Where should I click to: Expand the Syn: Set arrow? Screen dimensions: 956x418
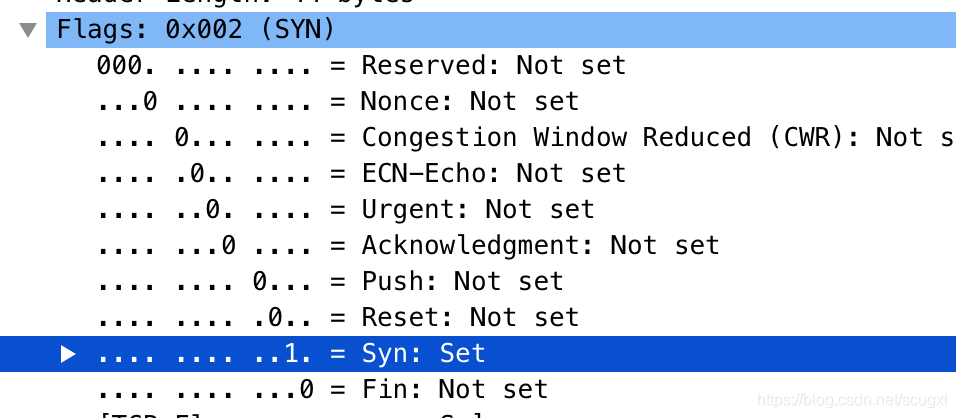pos(68,353)
